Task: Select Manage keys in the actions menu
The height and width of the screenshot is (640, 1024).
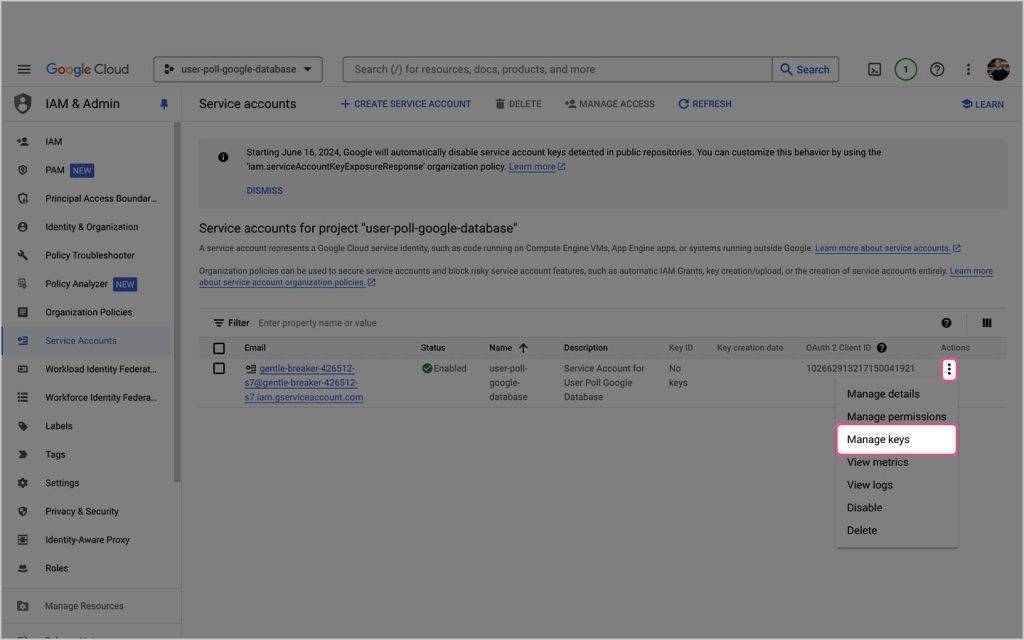Action: pos(896,440)
